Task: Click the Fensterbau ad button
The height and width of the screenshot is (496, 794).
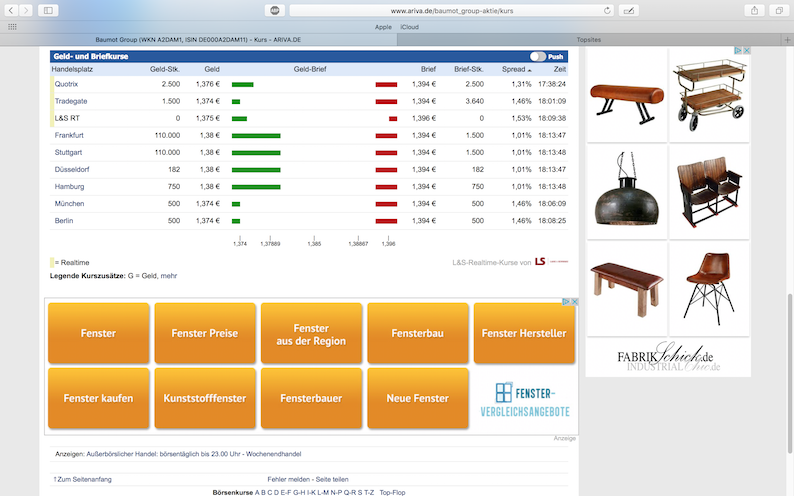Action: coord(418,333)
